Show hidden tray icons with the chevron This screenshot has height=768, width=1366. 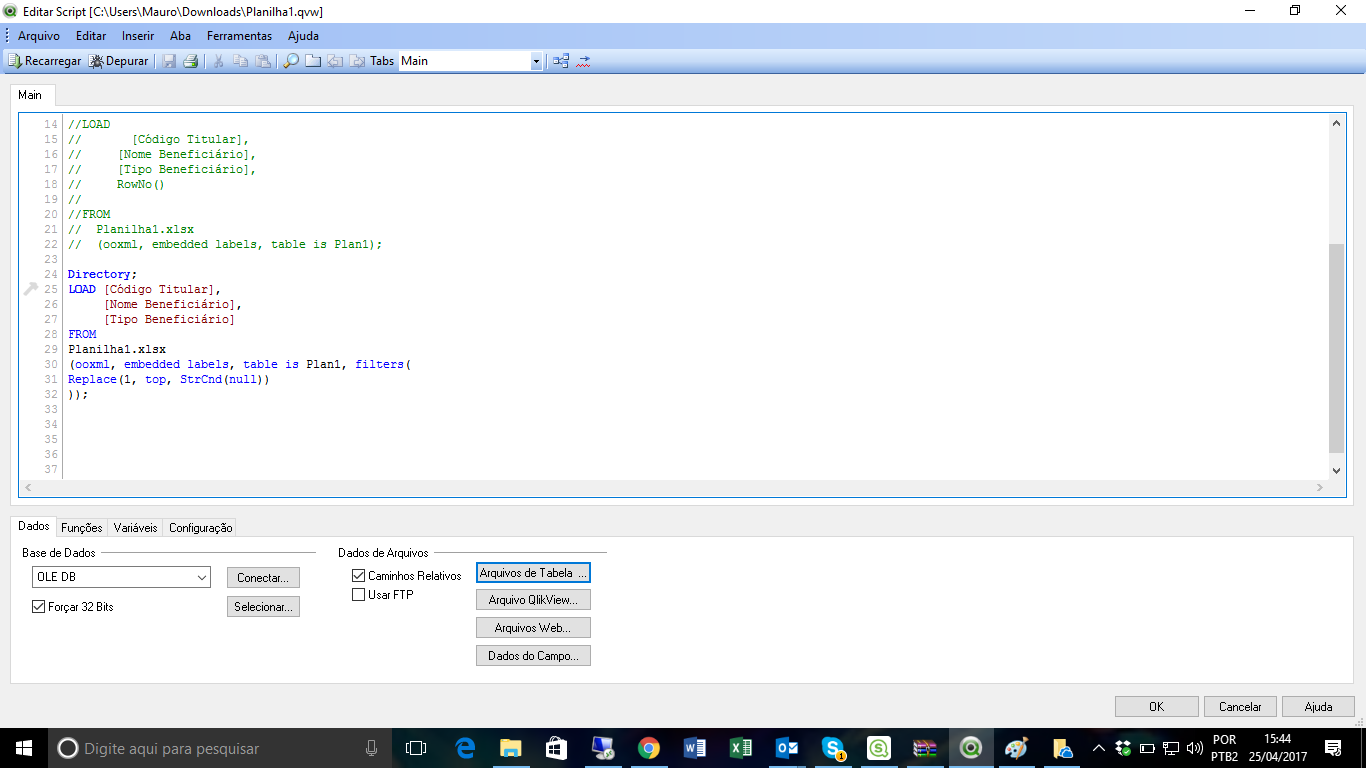point(1099,748)
